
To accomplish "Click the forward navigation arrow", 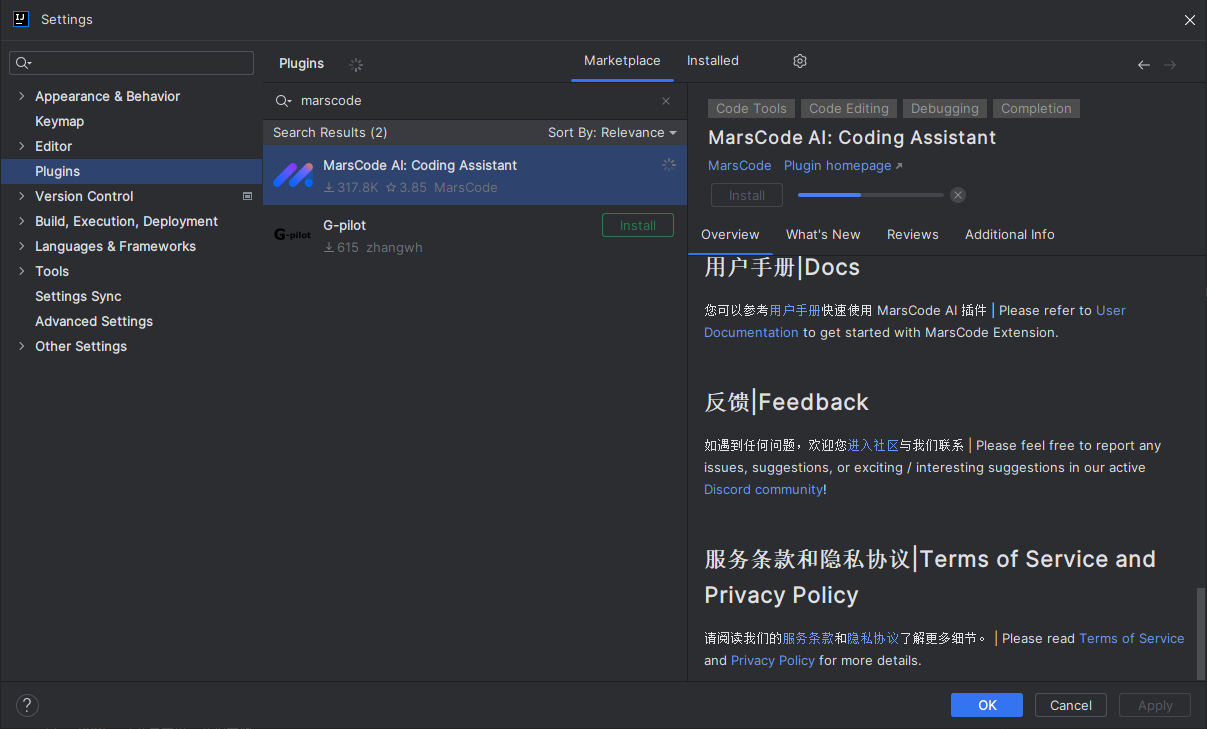I will pos(1170,65).
